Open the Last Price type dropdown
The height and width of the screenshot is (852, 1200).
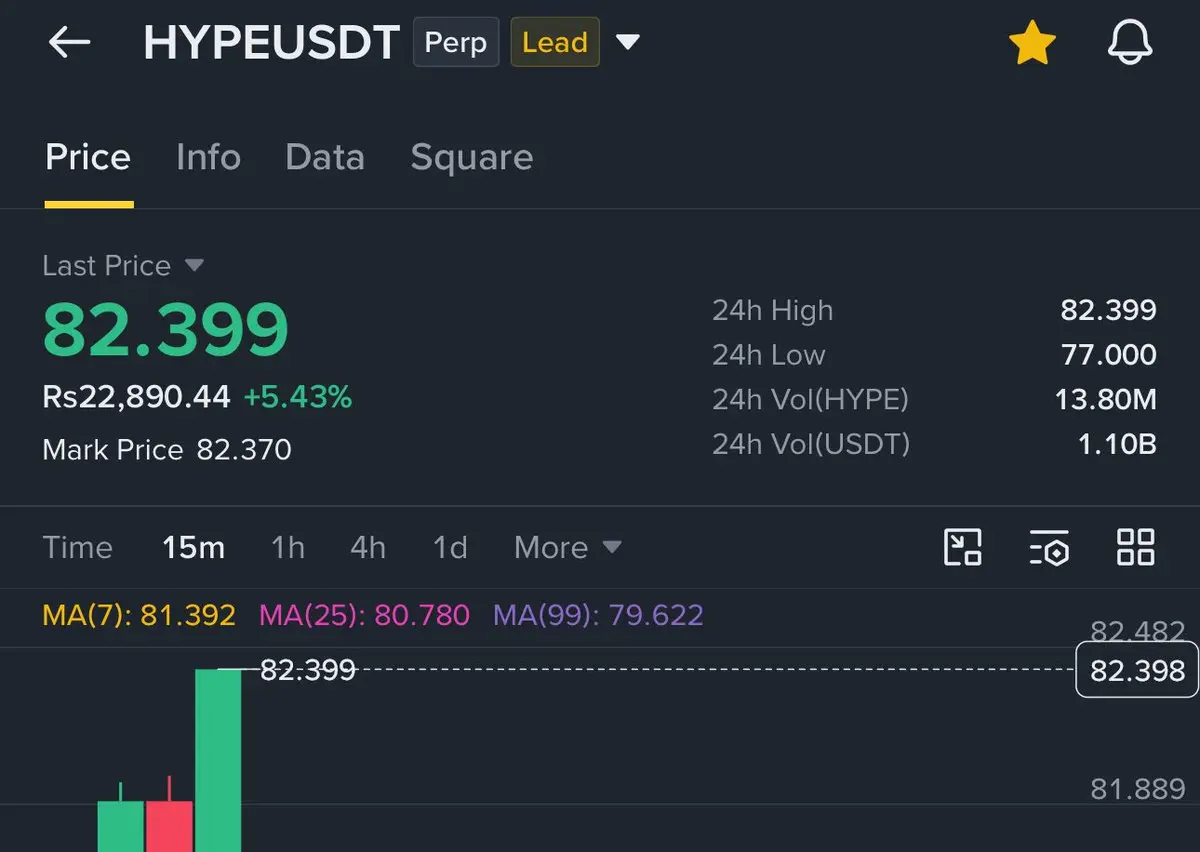tap(123, 266)
